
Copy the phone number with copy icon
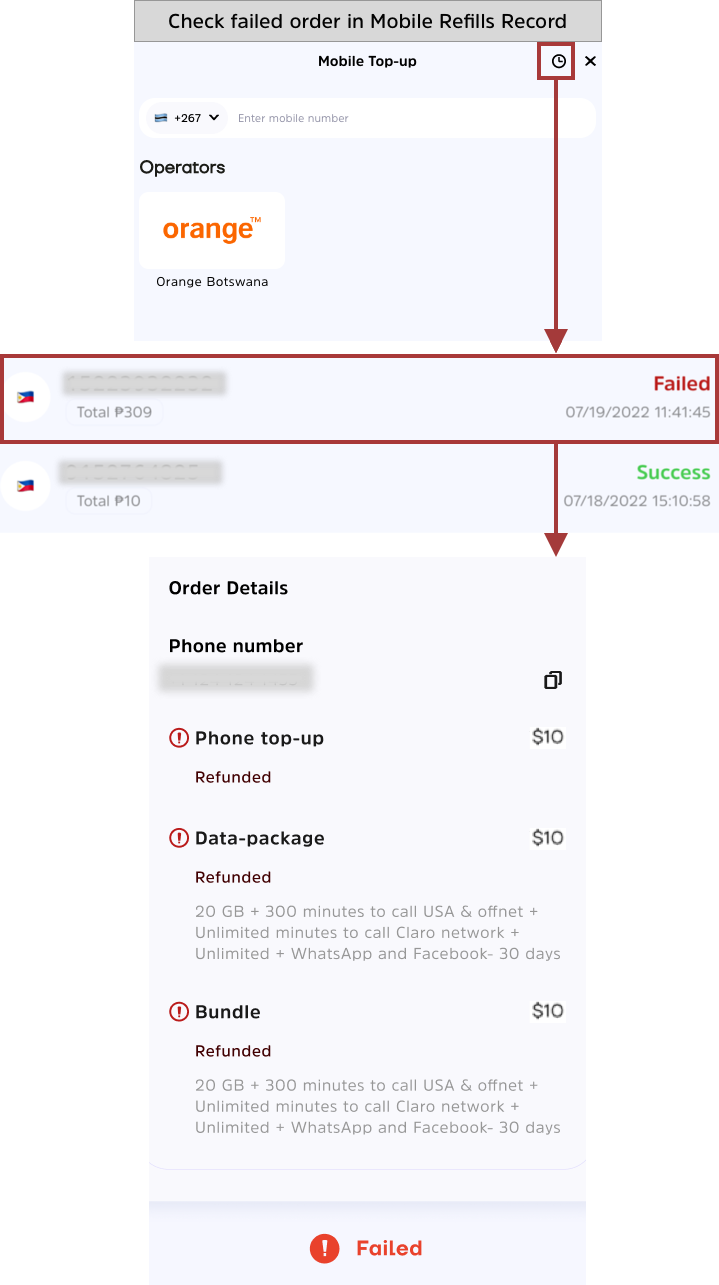pos(552,680)
